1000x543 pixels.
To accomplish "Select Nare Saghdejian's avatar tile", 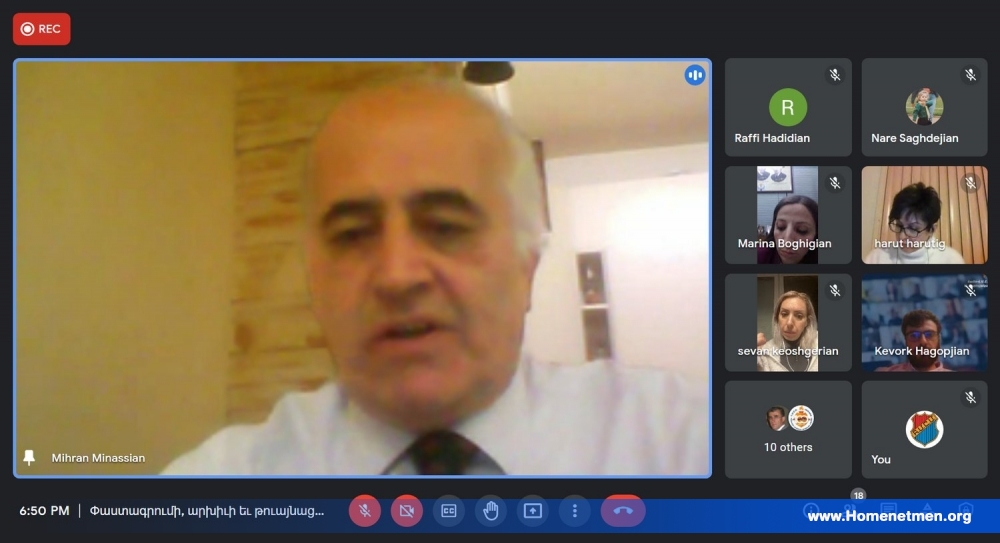I will pyautogui.click(x=924, y=107).
